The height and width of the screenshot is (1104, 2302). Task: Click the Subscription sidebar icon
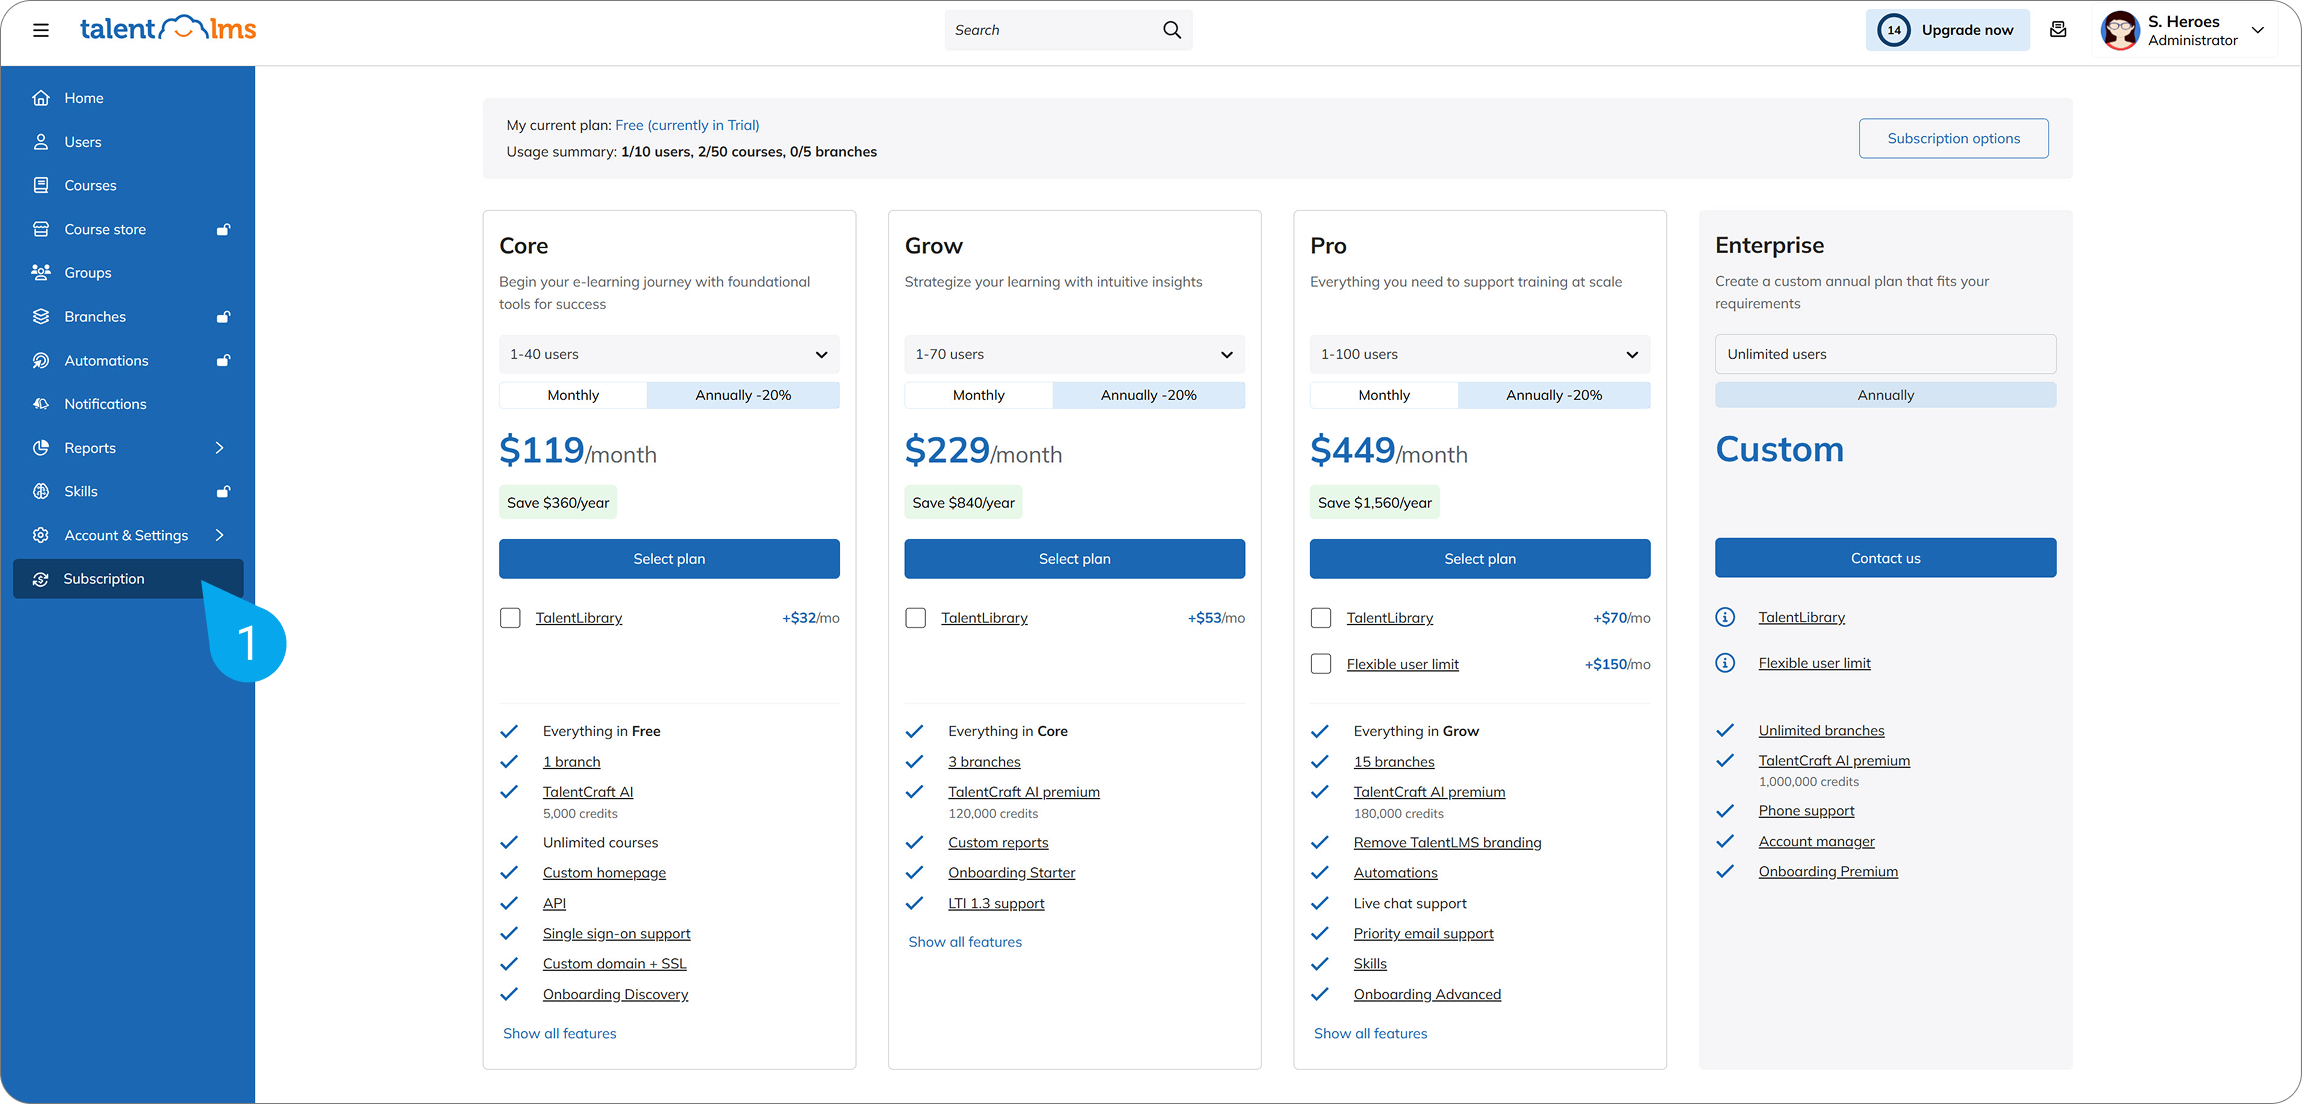click(x=41, y=579)
